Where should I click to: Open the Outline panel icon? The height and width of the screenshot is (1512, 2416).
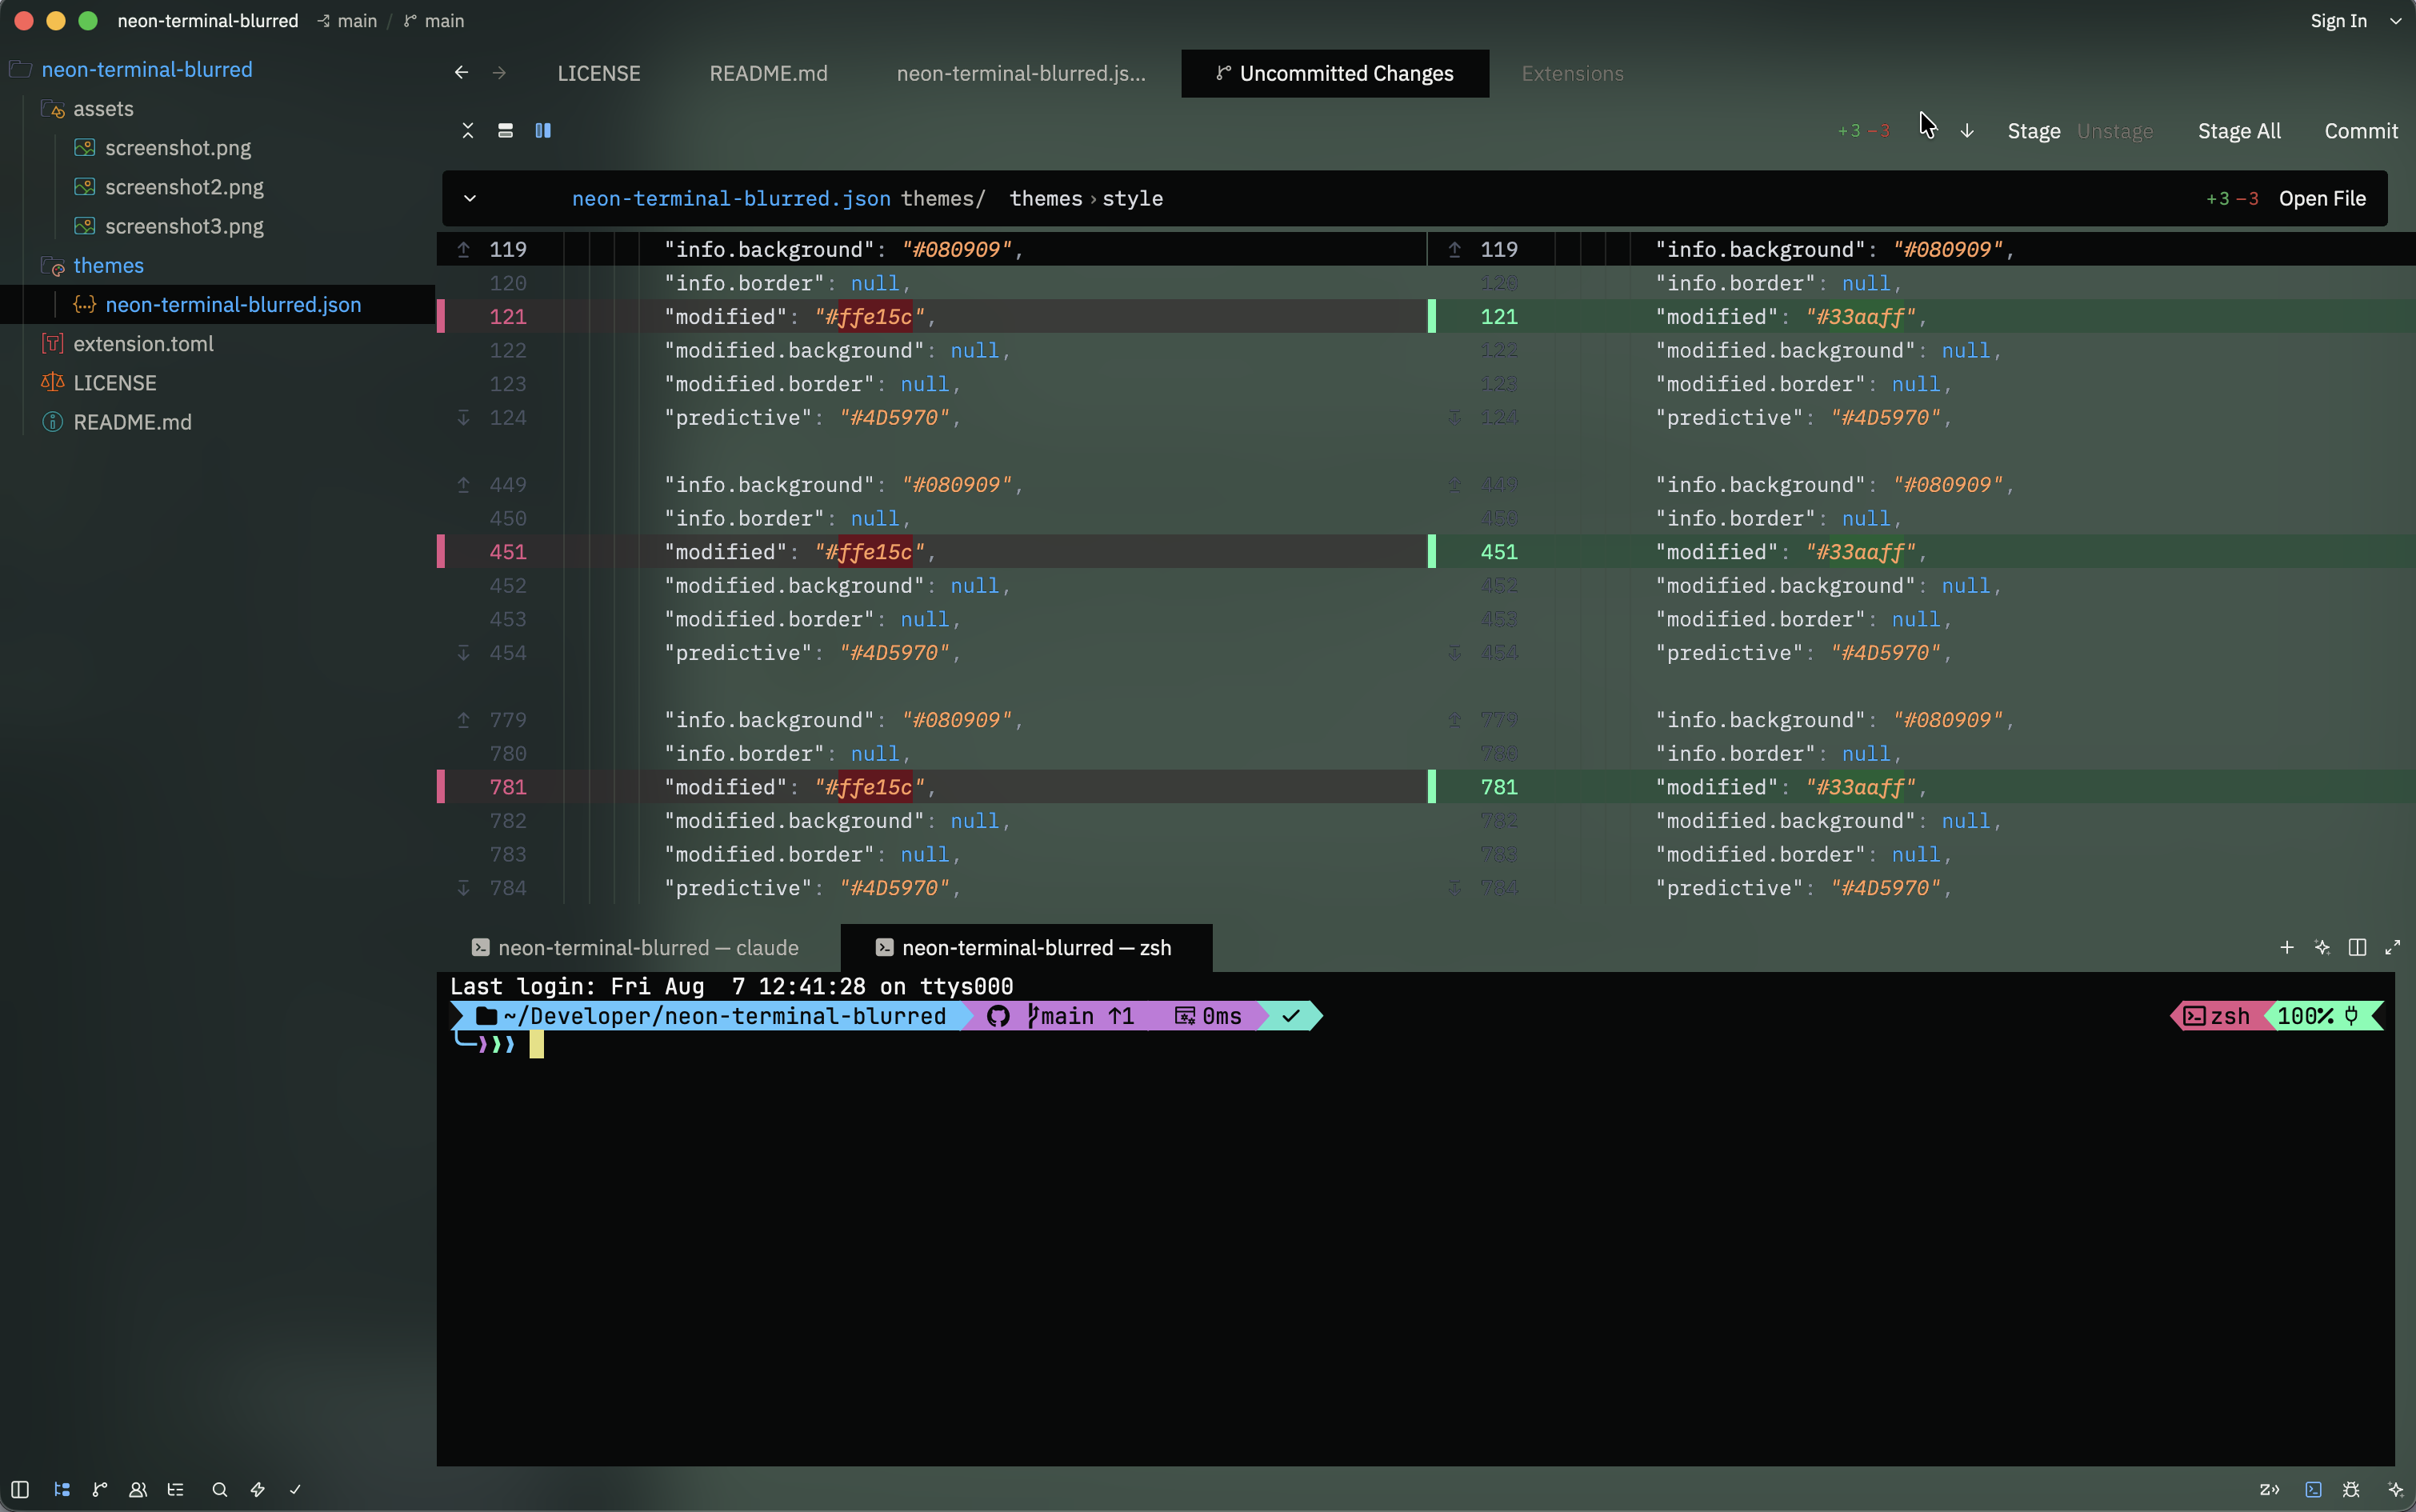(176, 1489)
